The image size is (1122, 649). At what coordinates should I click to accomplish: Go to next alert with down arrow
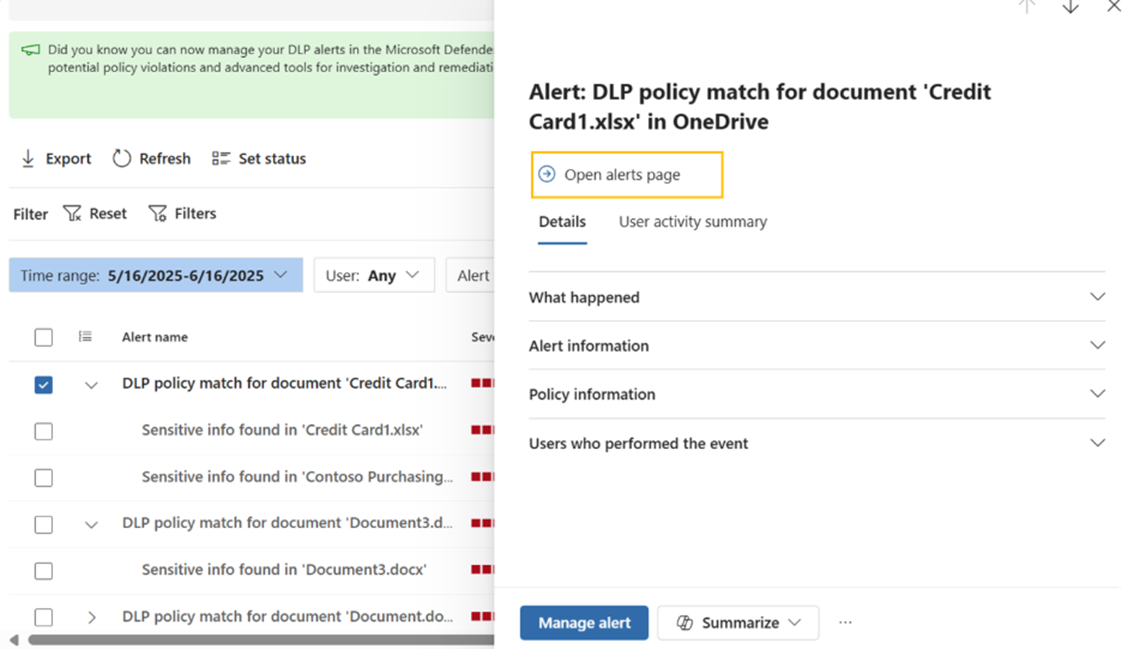1070,6
